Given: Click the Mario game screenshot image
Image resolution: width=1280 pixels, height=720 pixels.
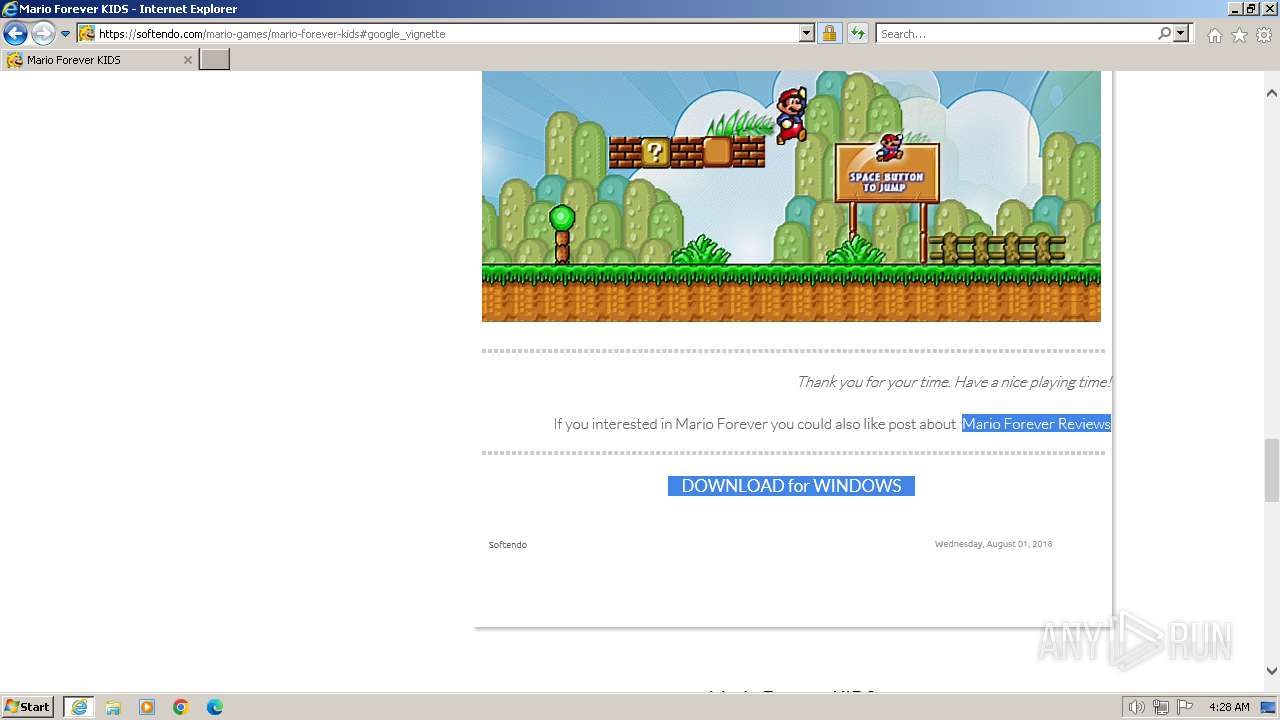Looking at the screenshot, I should click(791, 196).
